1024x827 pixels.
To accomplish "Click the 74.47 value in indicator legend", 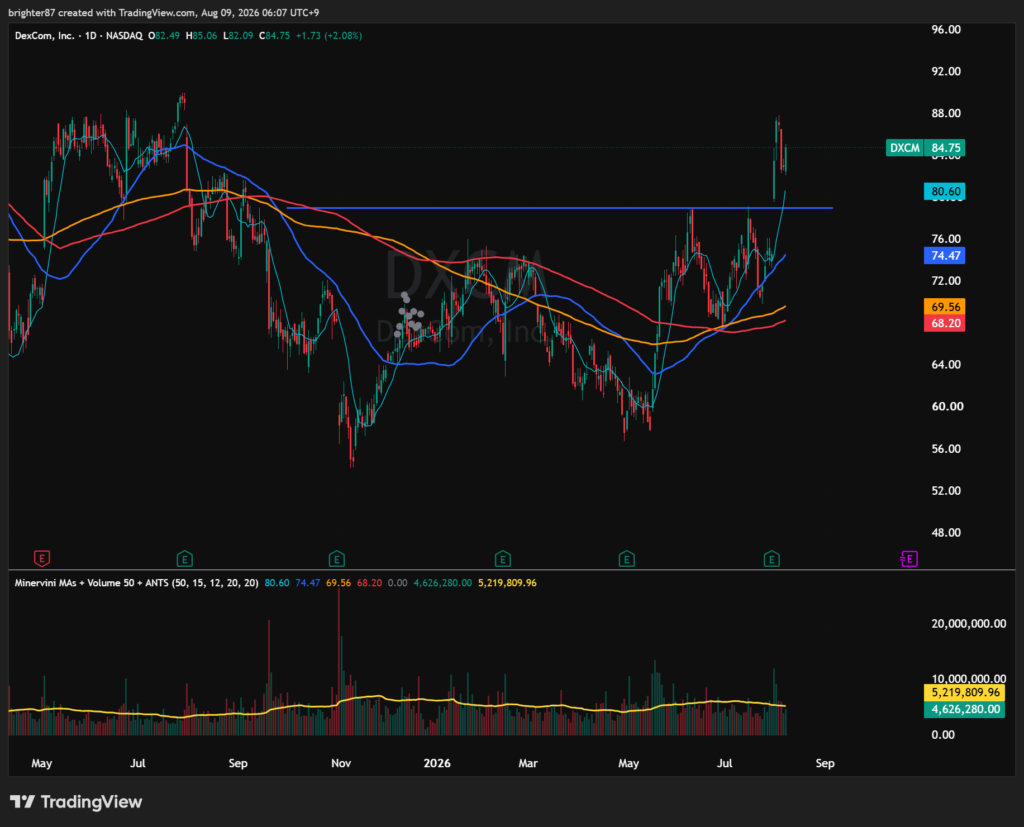I will pos(308,583).
